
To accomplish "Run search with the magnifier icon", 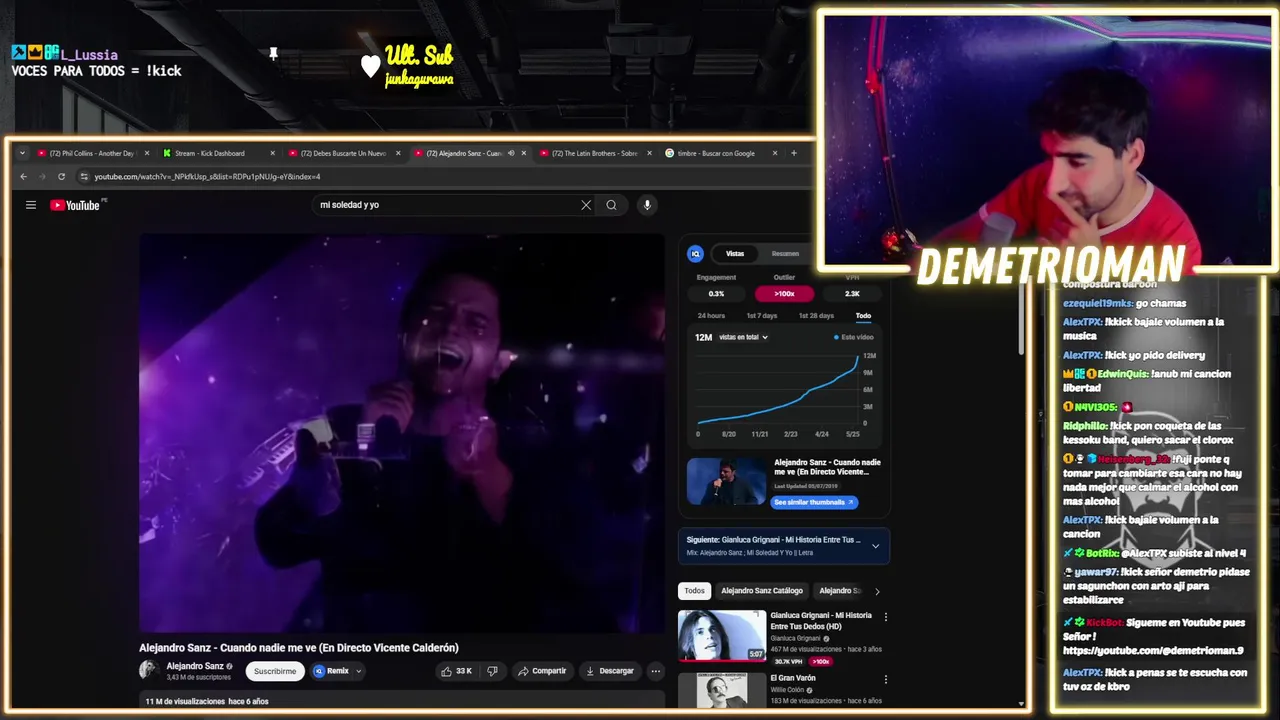I will pyautogui.click(x=611, y=205).
